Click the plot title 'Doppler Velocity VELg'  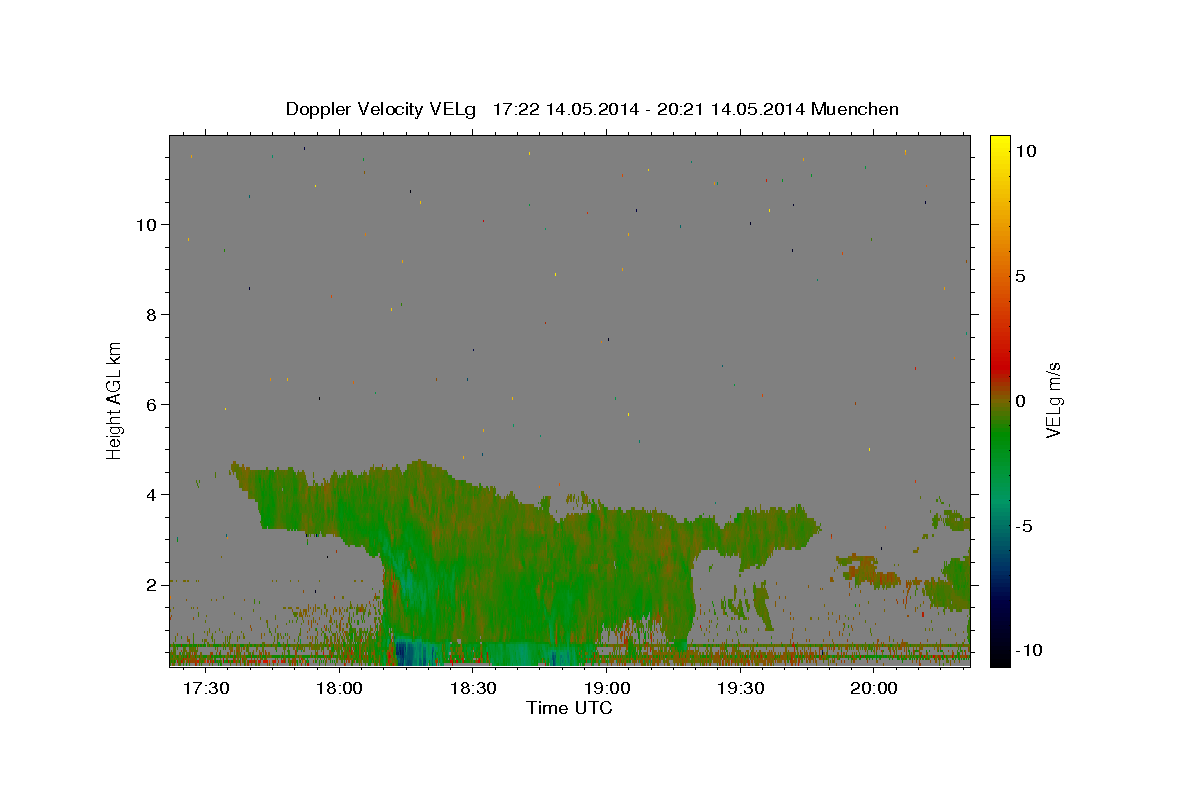[383, 109]
